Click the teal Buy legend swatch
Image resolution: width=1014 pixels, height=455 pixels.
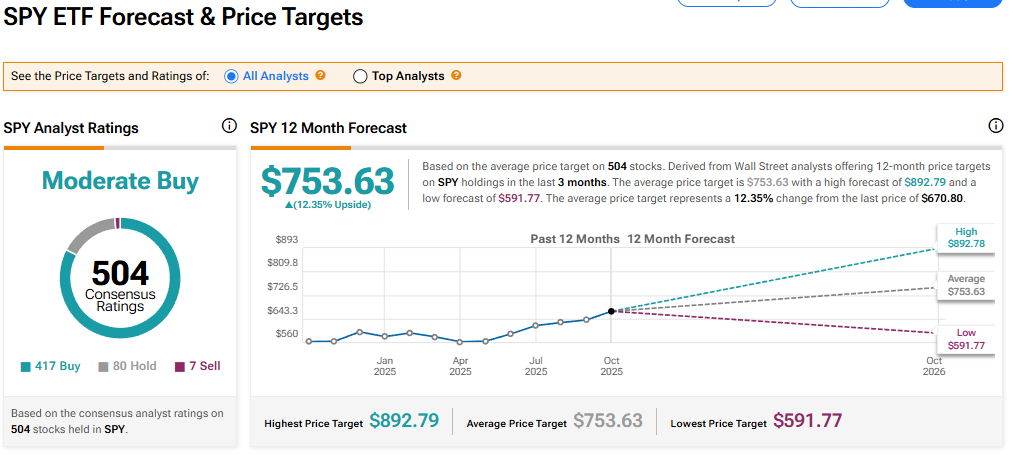click(x=26, y=367)
